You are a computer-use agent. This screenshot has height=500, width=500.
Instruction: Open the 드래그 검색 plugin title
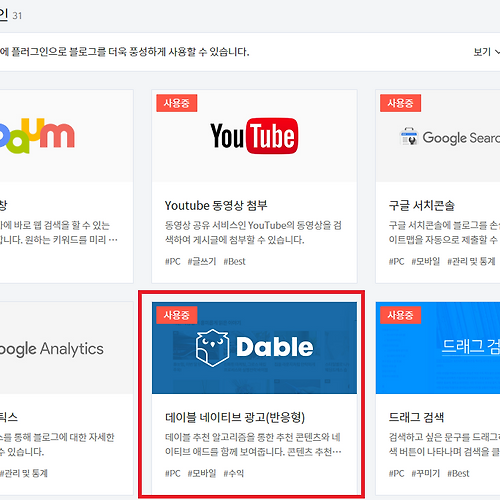click(416, 417)
